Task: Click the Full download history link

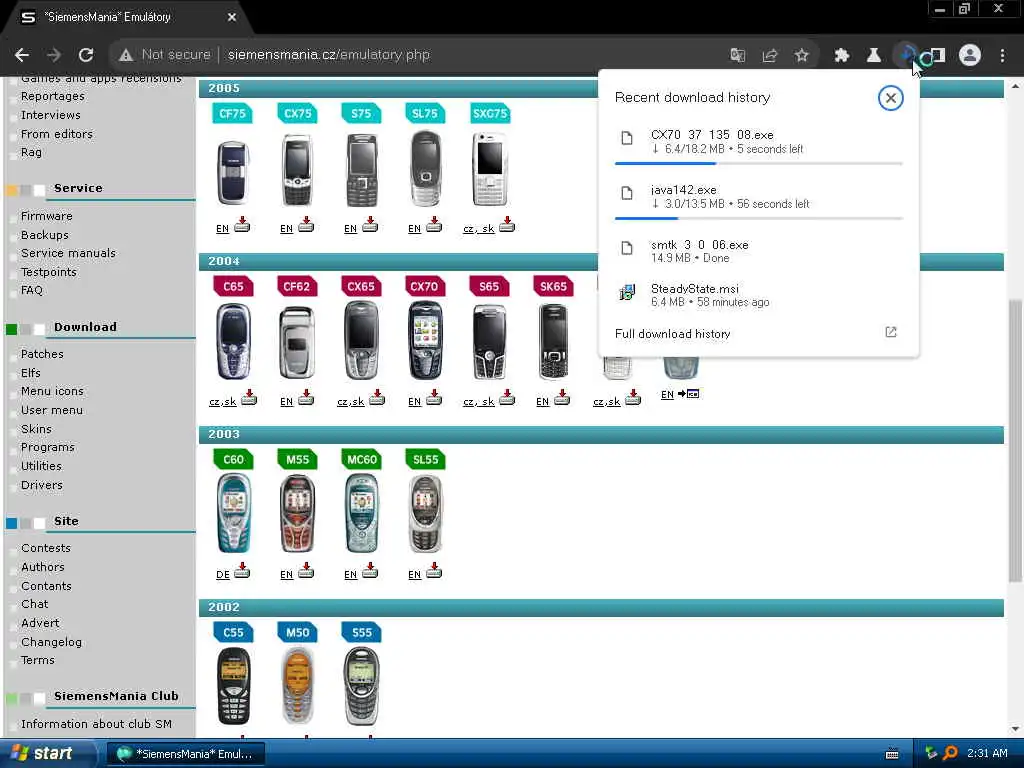Action: click(x=672, y=334)
